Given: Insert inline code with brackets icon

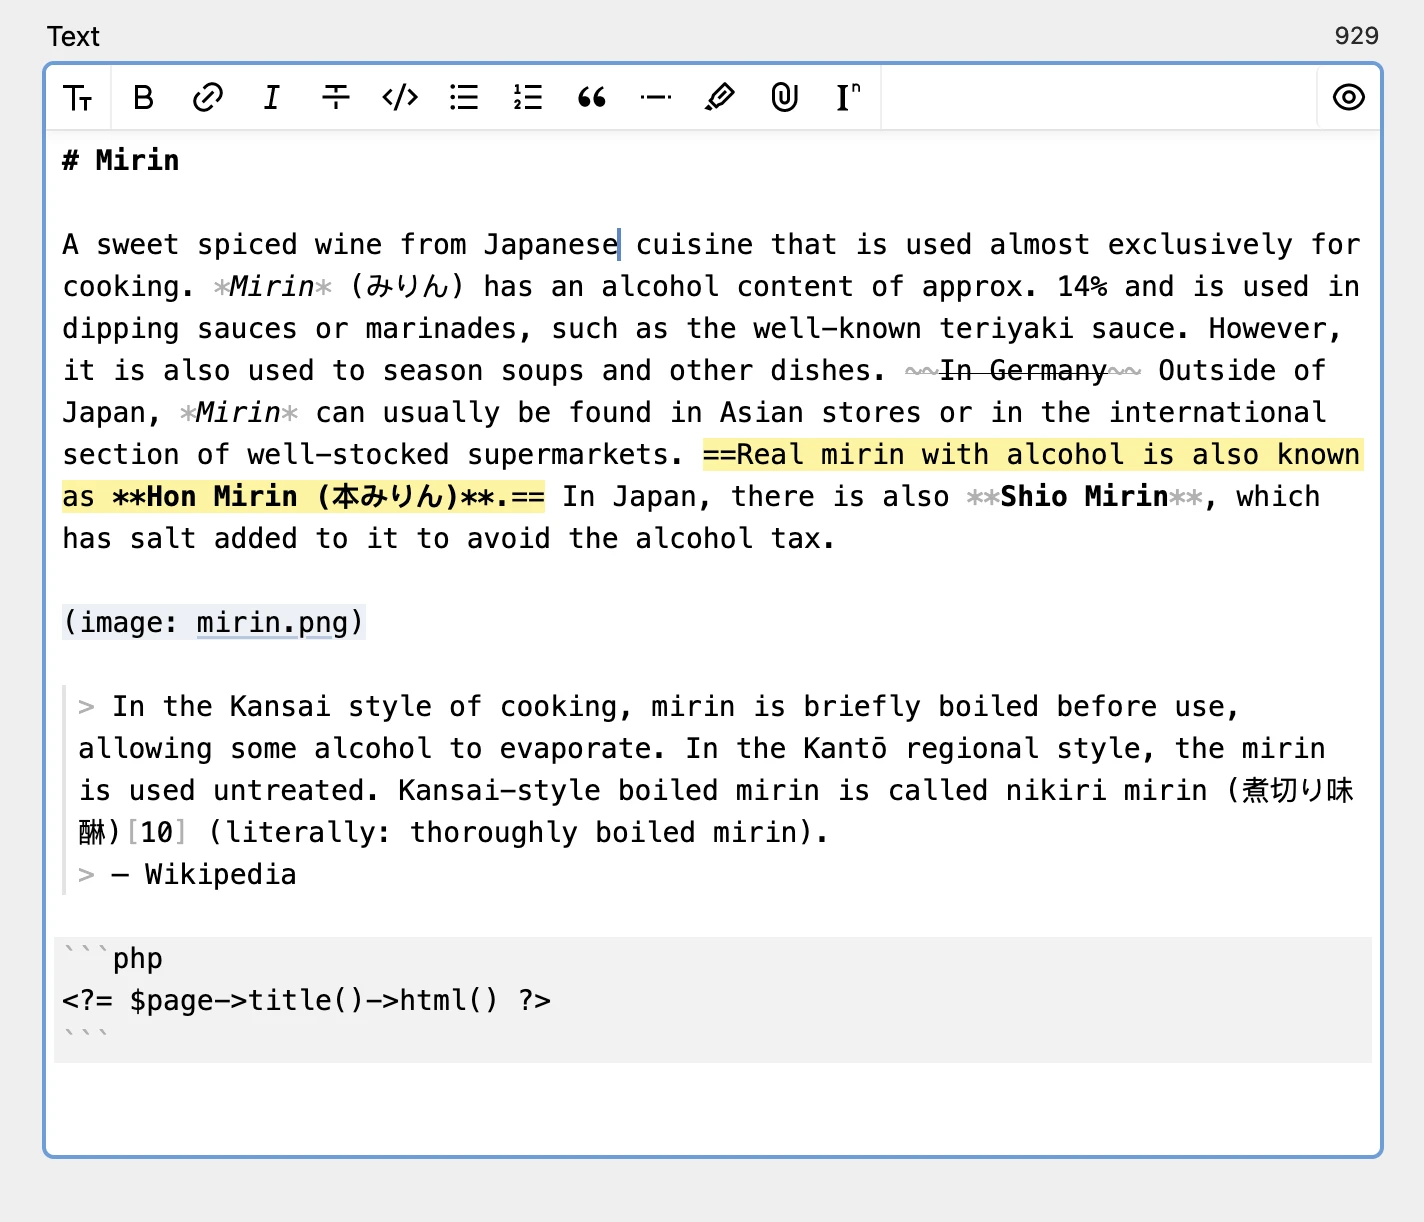Looking at the screenshot, I should [x=400, y=98].
